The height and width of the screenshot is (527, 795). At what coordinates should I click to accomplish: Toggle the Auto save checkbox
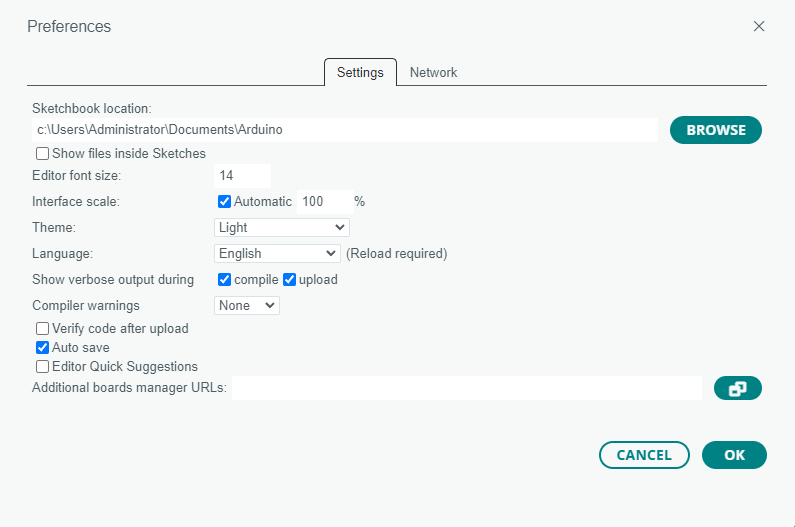point(43,347)
